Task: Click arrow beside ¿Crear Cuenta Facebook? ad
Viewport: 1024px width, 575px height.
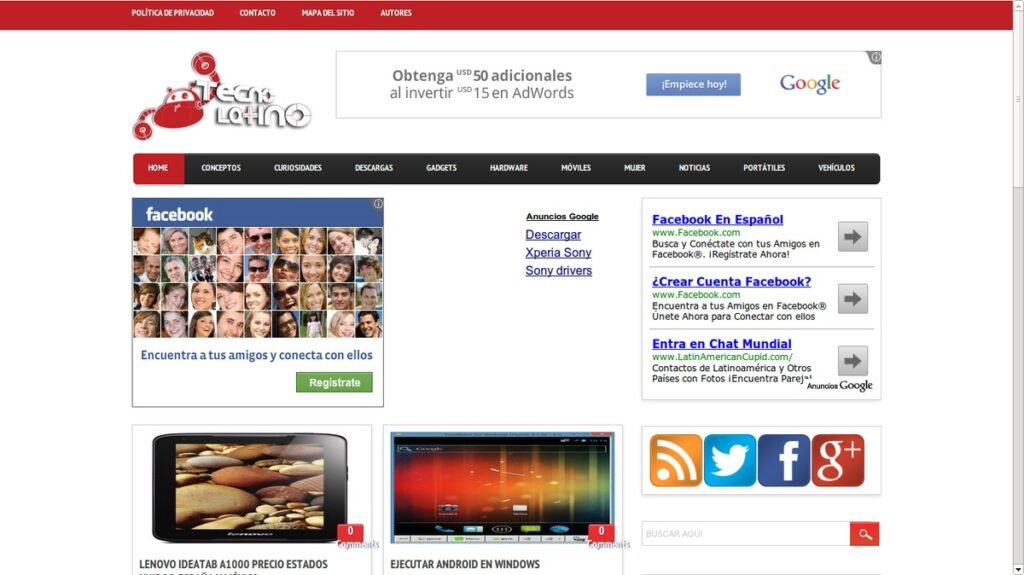Action: tap(852, 299)
